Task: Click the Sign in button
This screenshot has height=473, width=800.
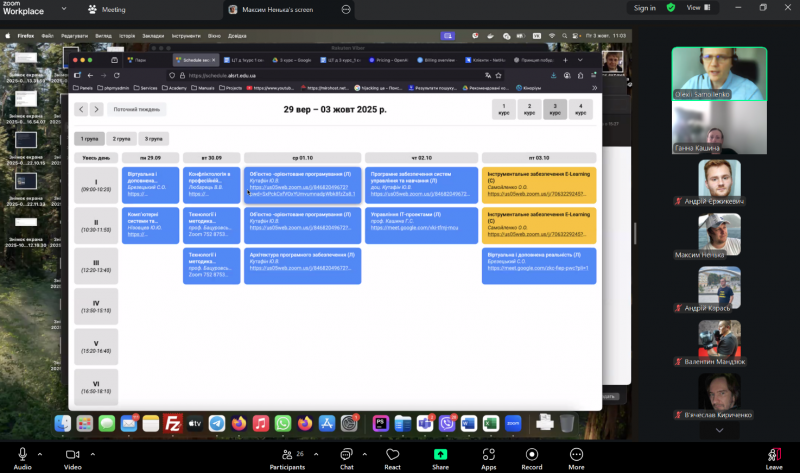Action: (x=645, y=8)
